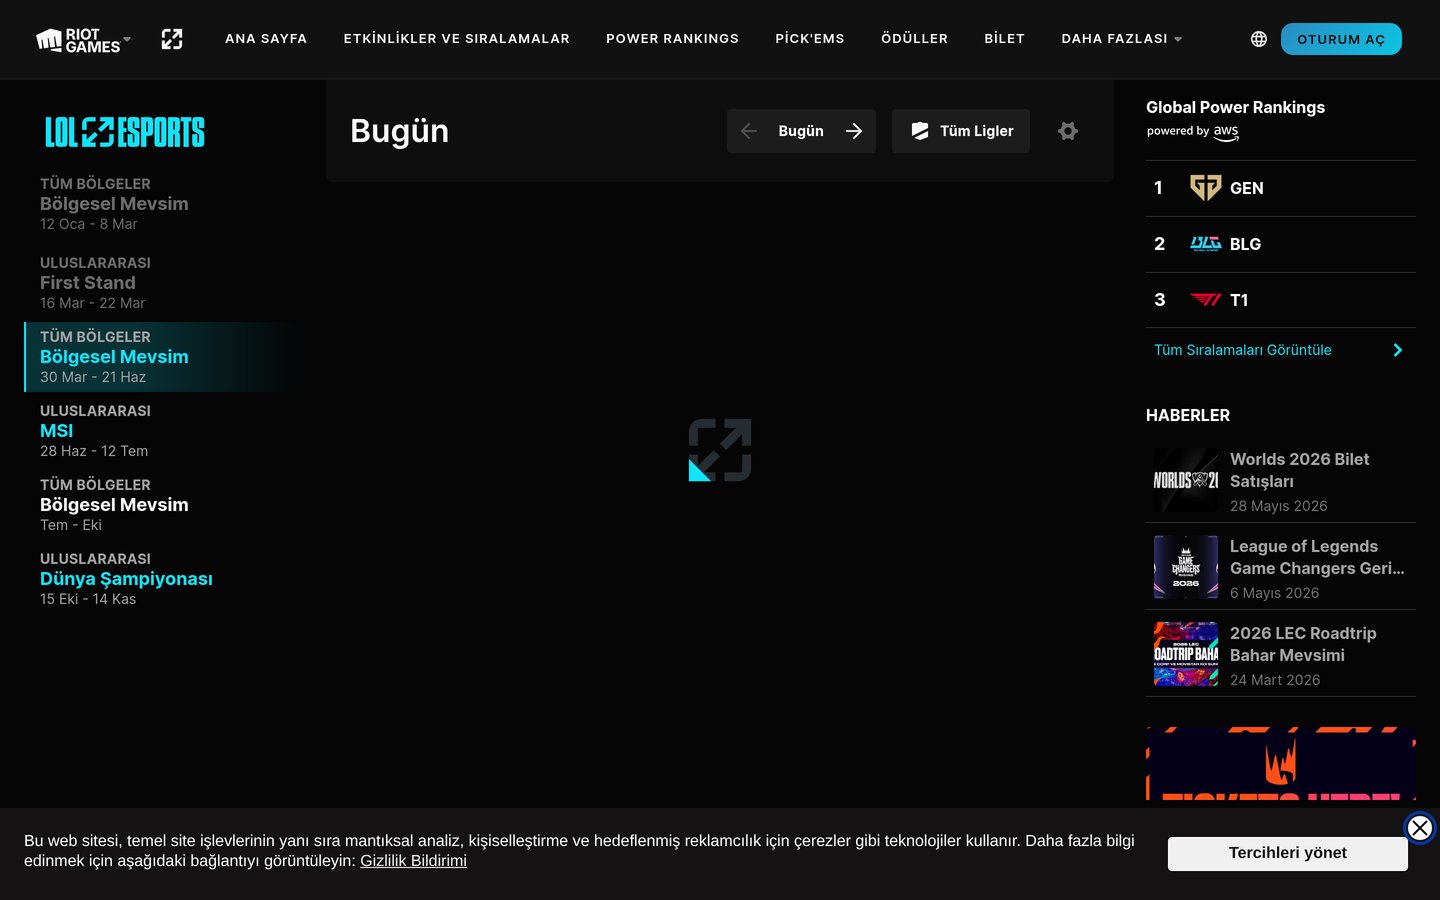
Task: Select MSI 28 Haz - 12 Tem
Action: click(160, 431)
